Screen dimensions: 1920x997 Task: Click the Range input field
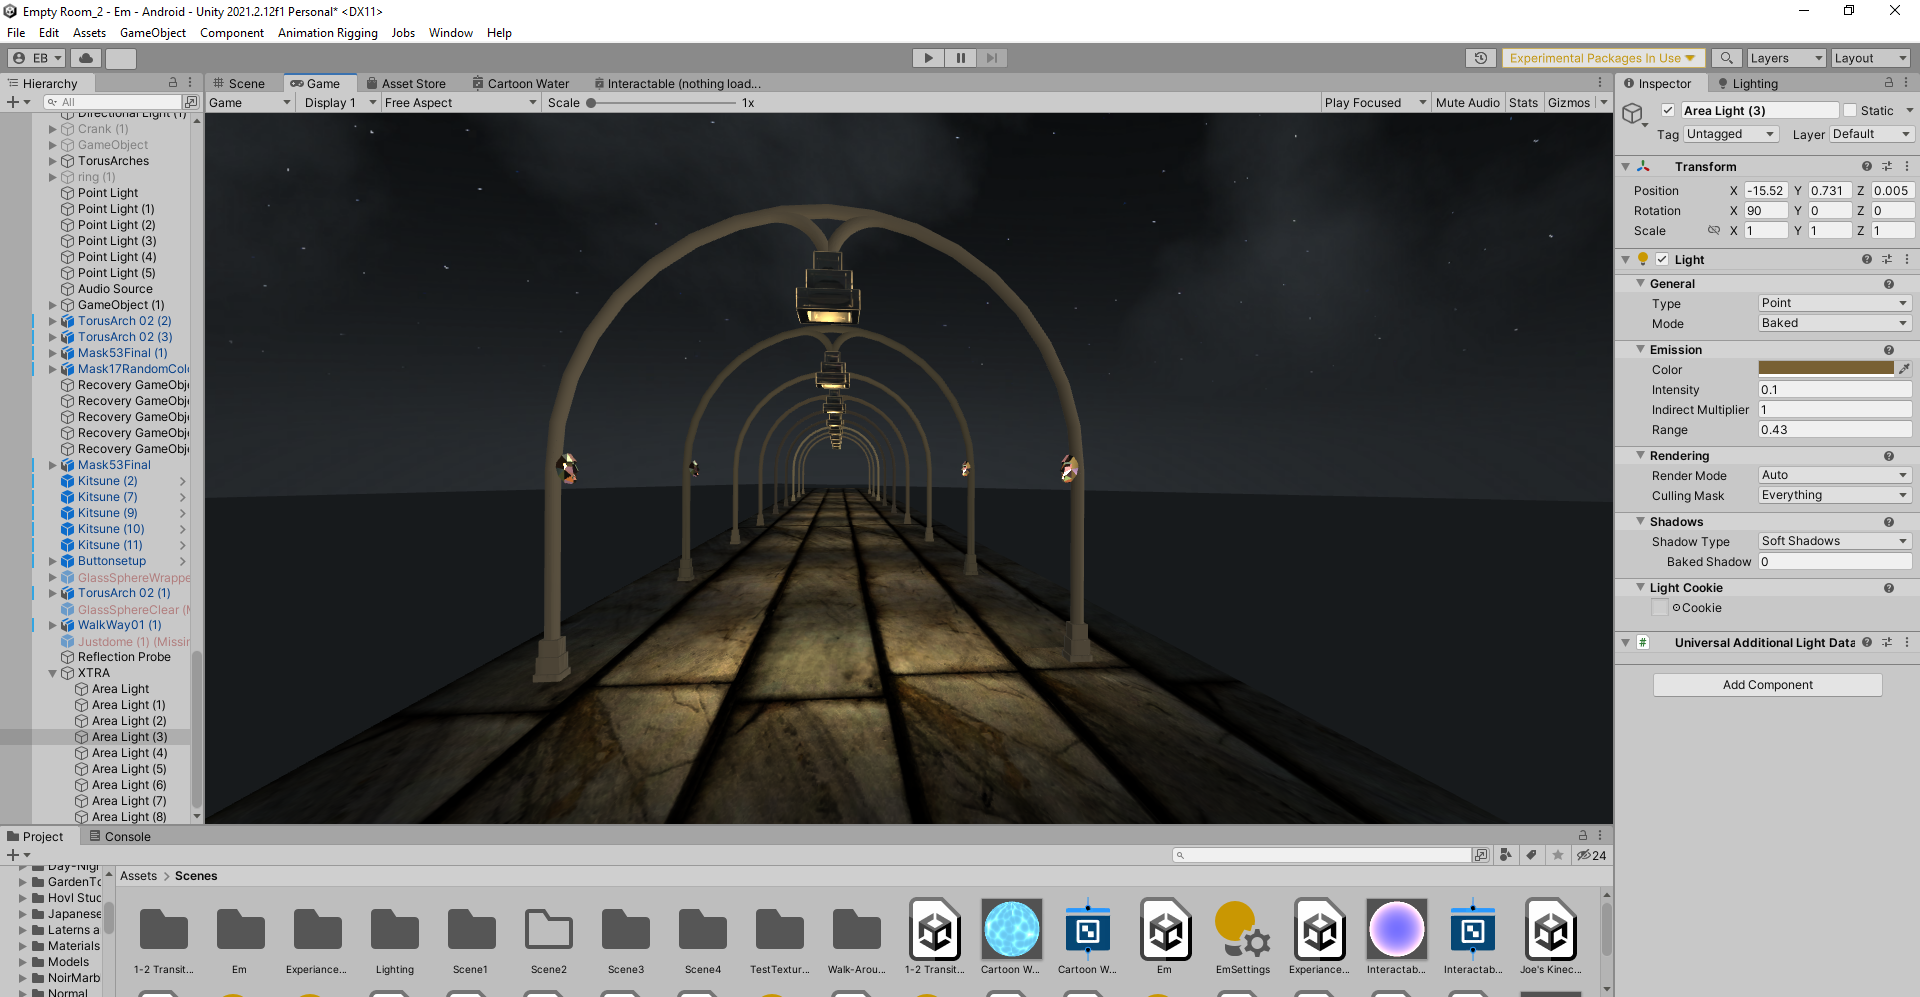tap(1835, 430)
